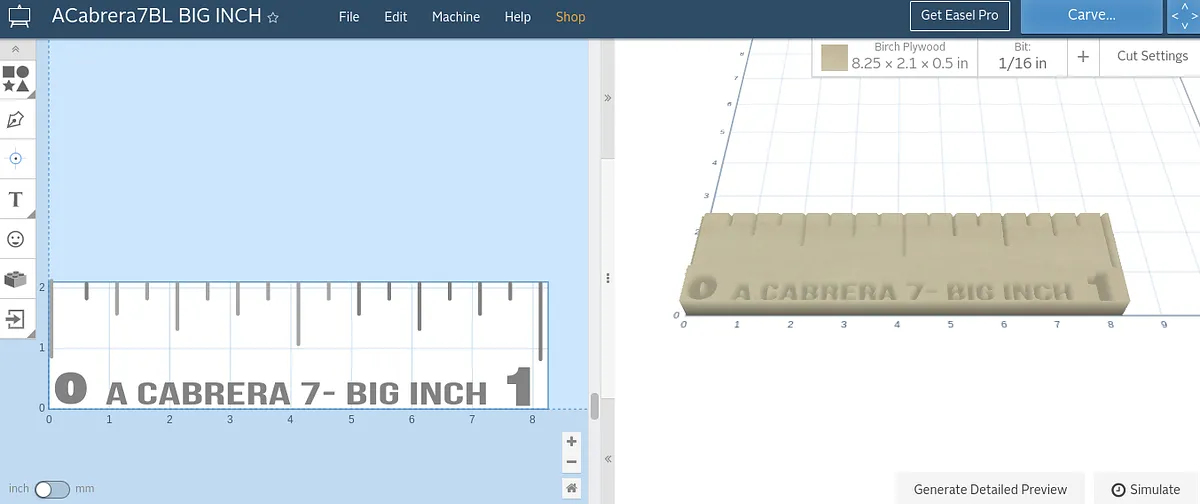The height and width of the screenshot is (504, 1200).
Task: Click the Birch Plywood color swatch
Action: [834, 57]
